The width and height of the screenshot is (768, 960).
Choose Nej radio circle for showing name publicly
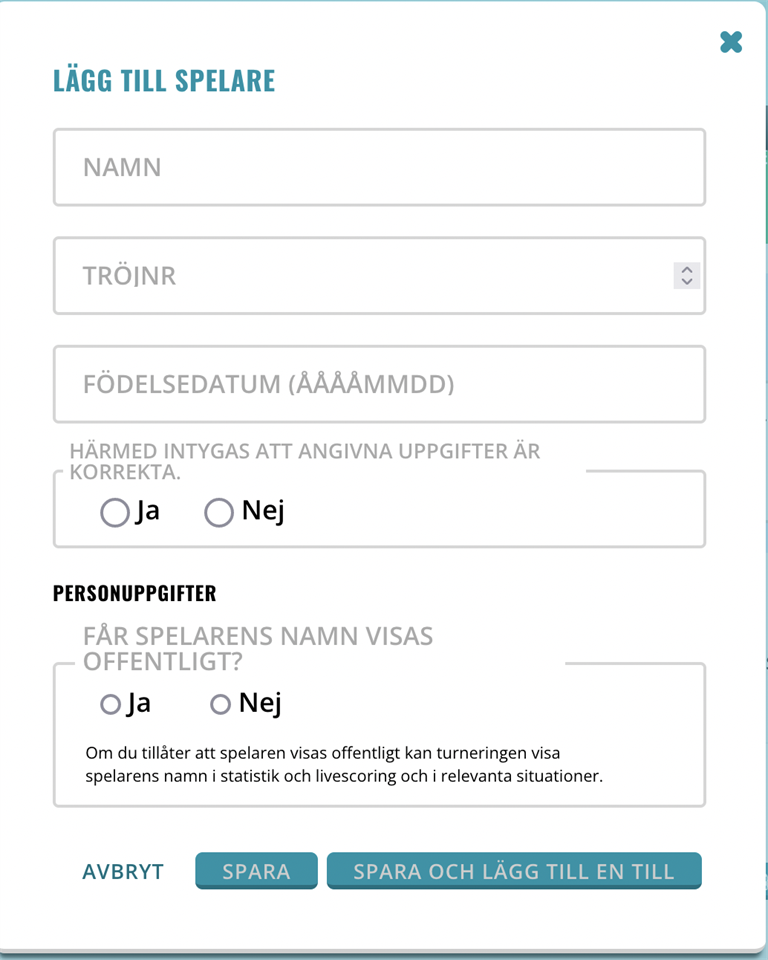coord(220,705)
